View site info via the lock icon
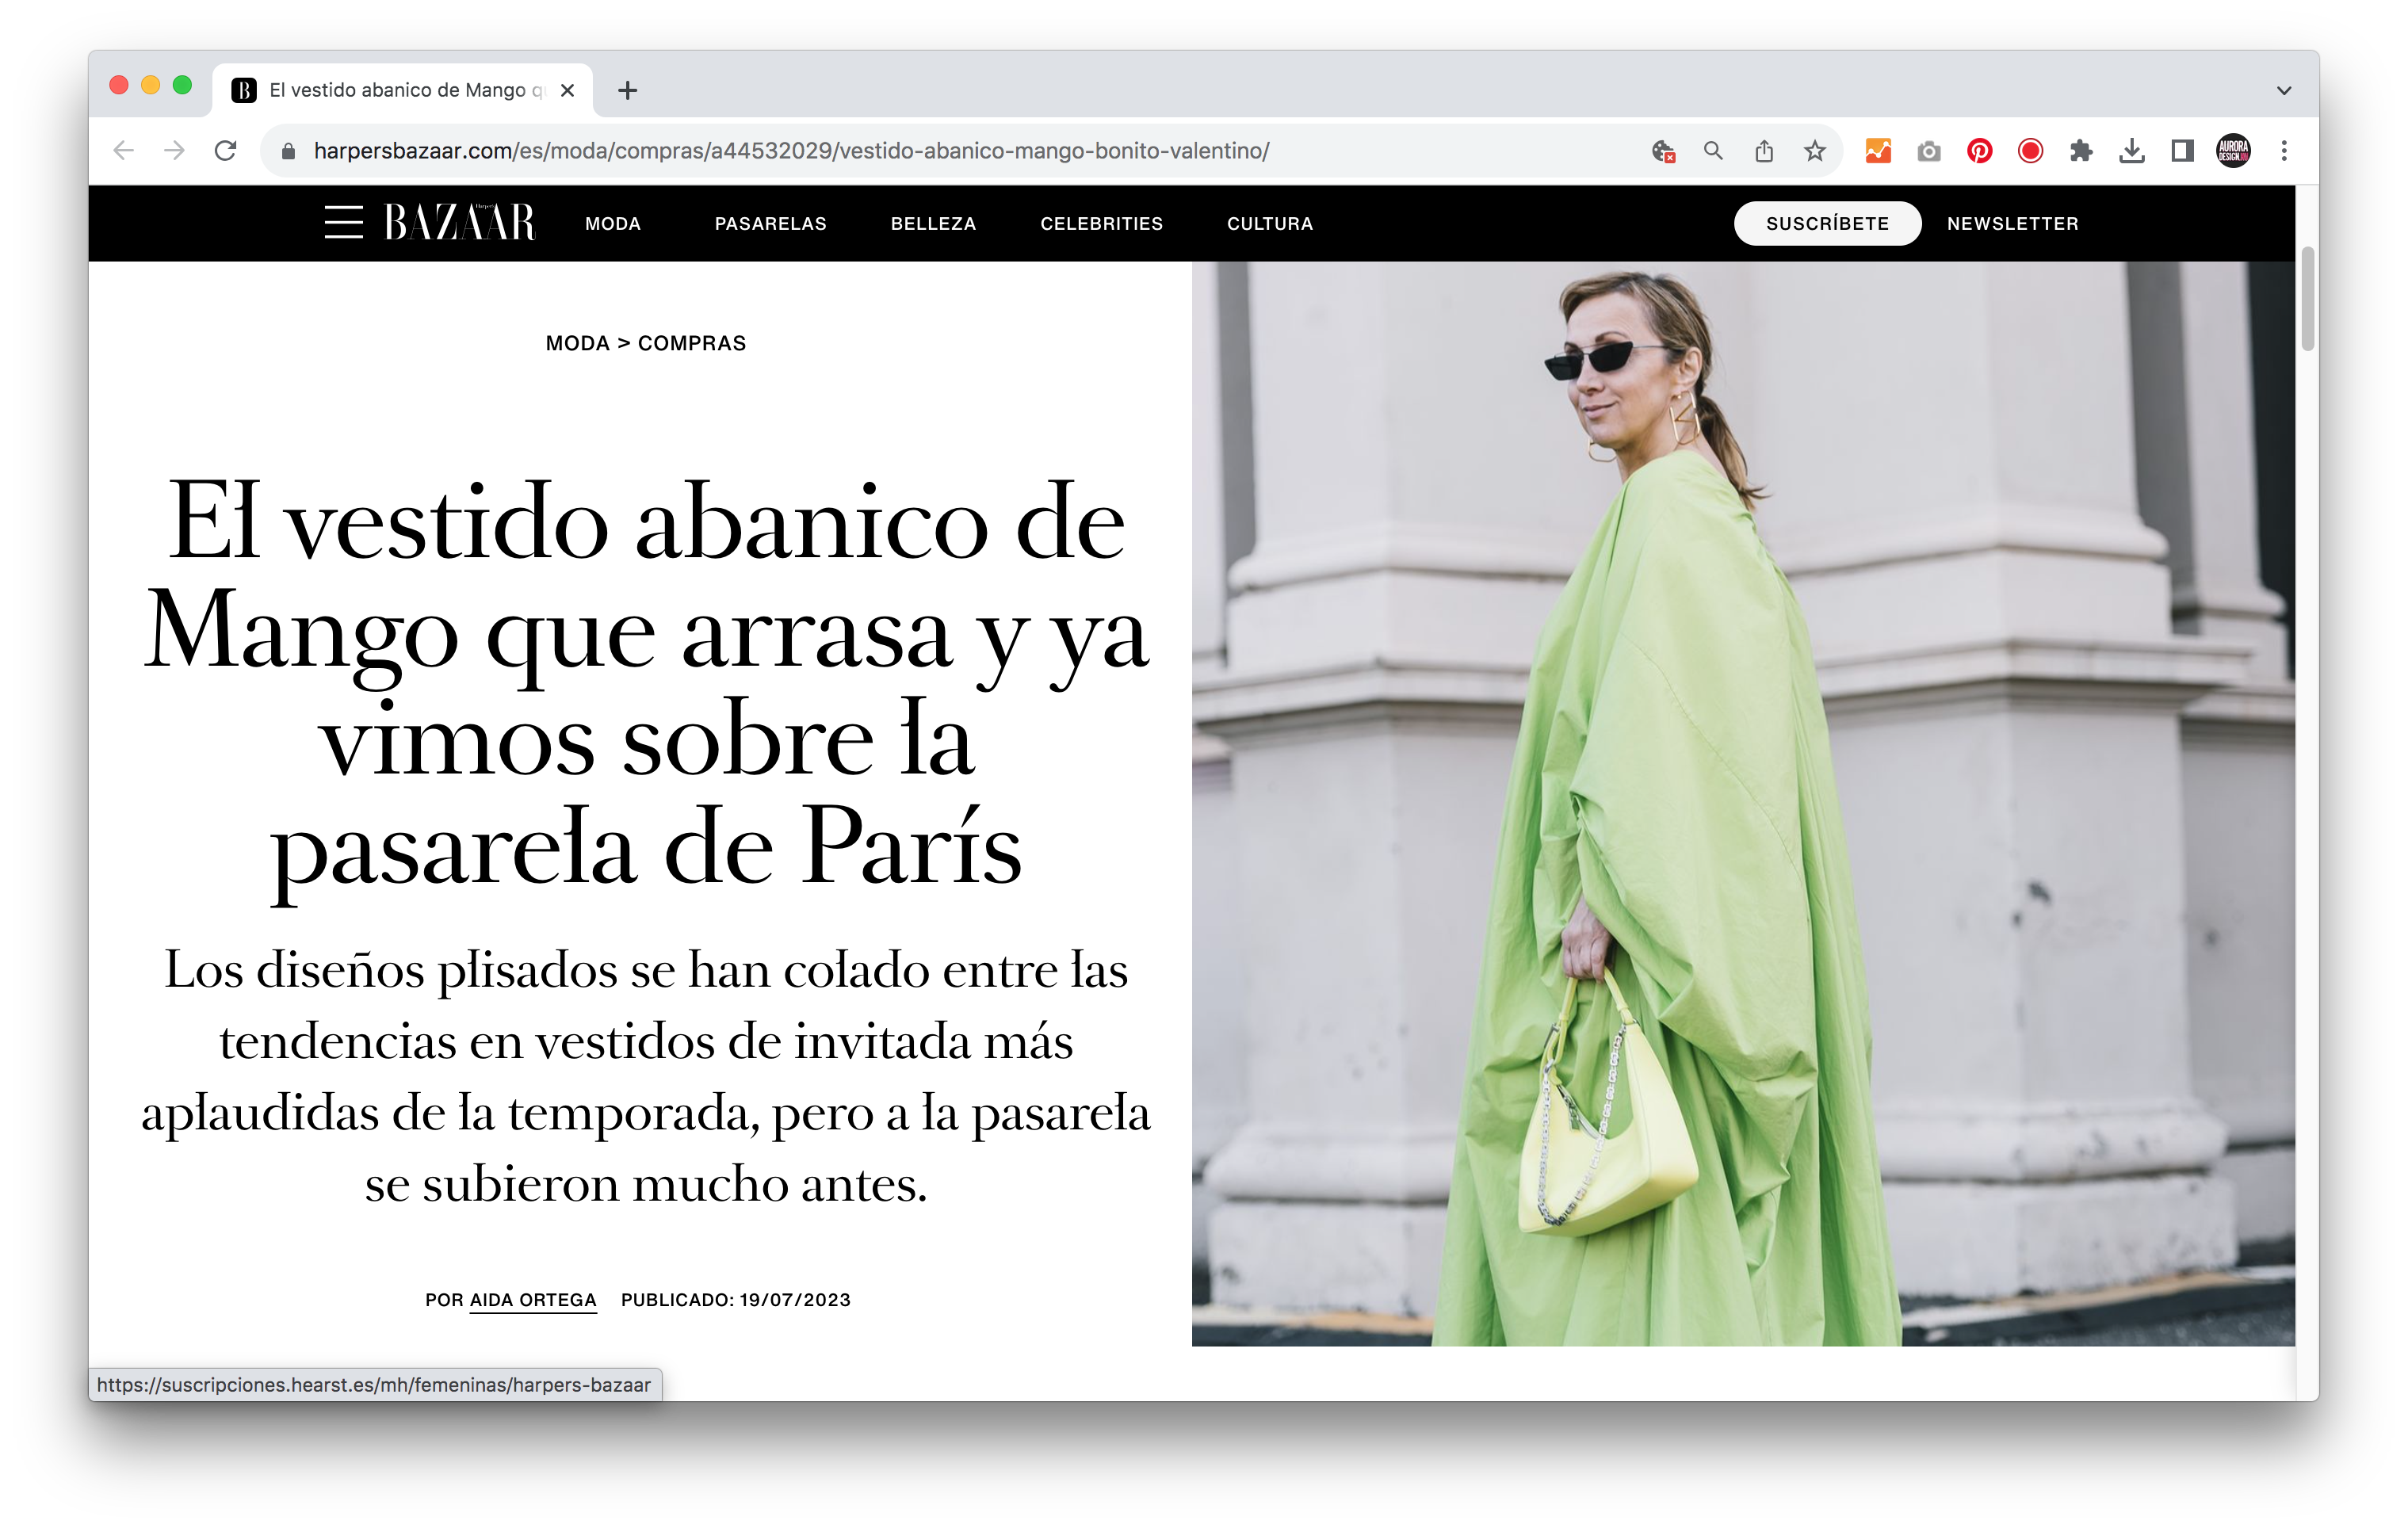Screen dimensions: 2408x1528 (x=288, y=151)
